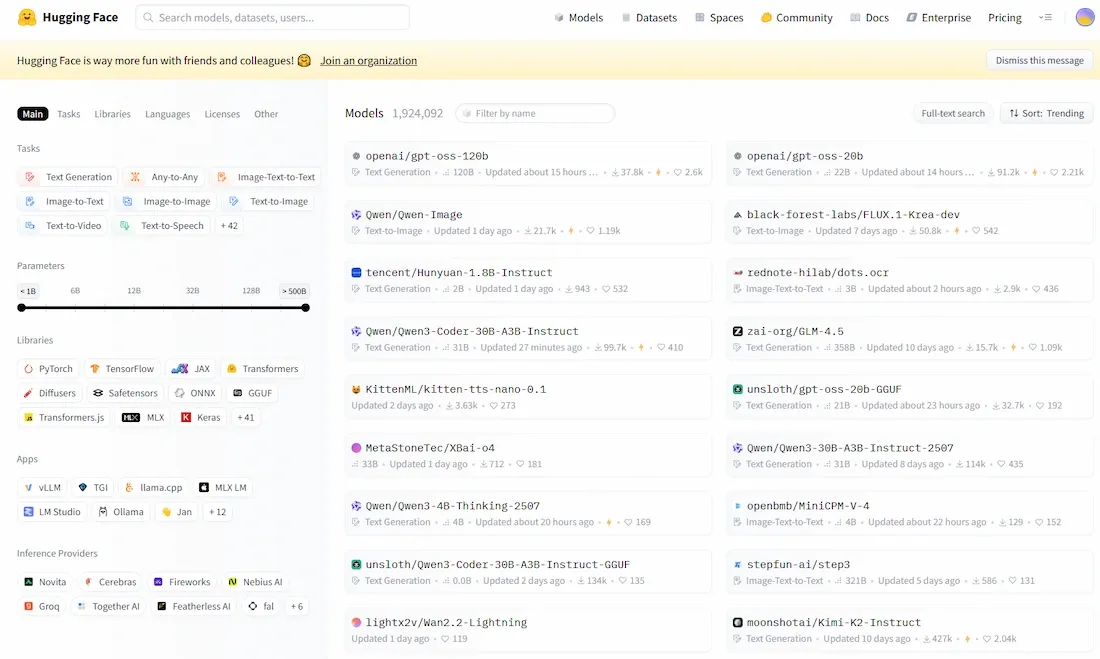Screen dimensions: 1100x659
Task: Filter by Keras library
Action: 201,417
